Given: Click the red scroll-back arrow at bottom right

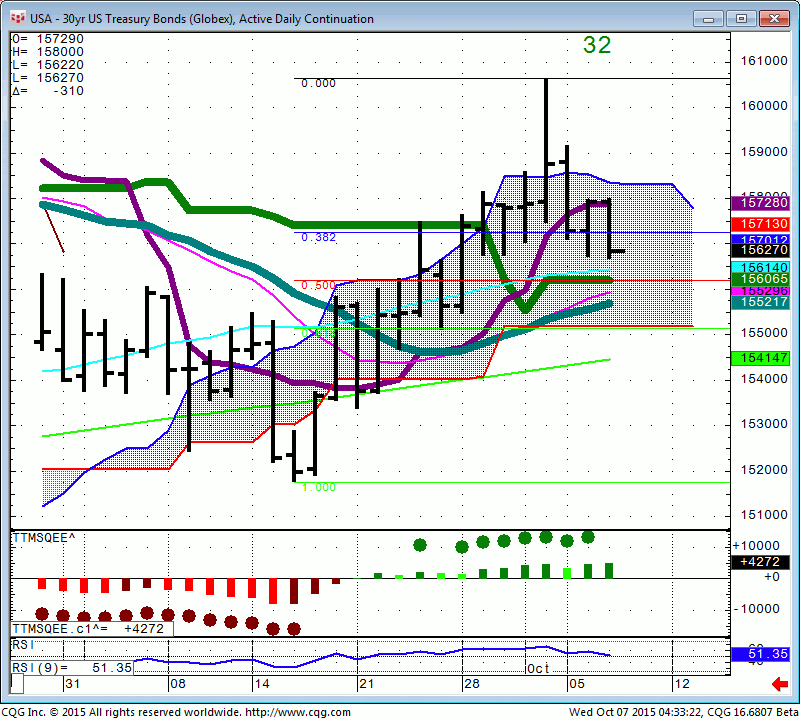Looking at the screenshot, I should point(780,684).
